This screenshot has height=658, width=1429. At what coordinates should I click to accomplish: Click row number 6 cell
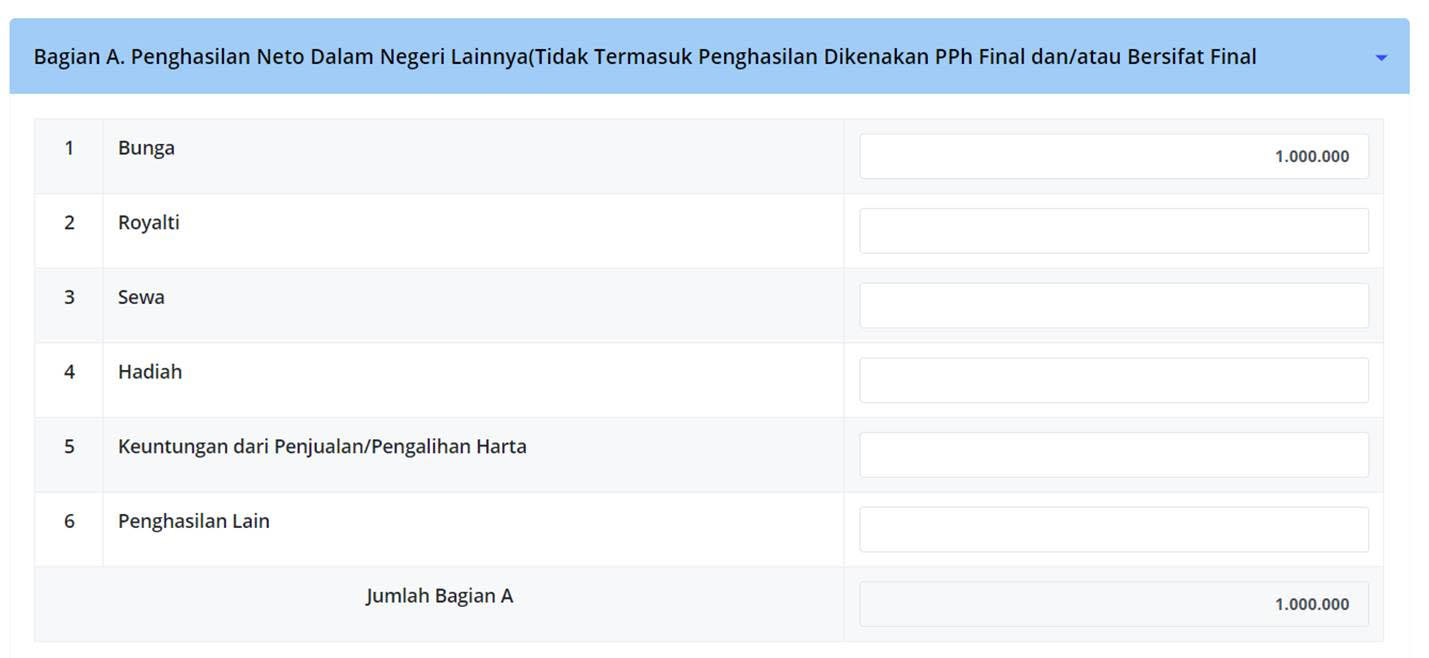pos(69,521)
